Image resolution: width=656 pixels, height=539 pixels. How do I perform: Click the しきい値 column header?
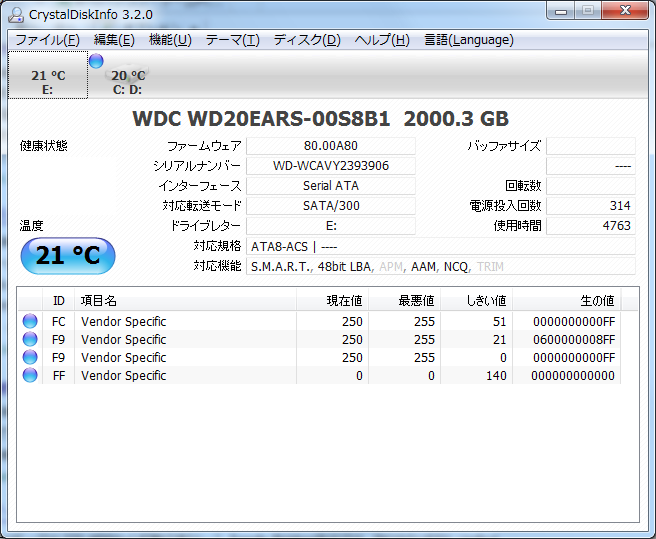tap(477, 300)
